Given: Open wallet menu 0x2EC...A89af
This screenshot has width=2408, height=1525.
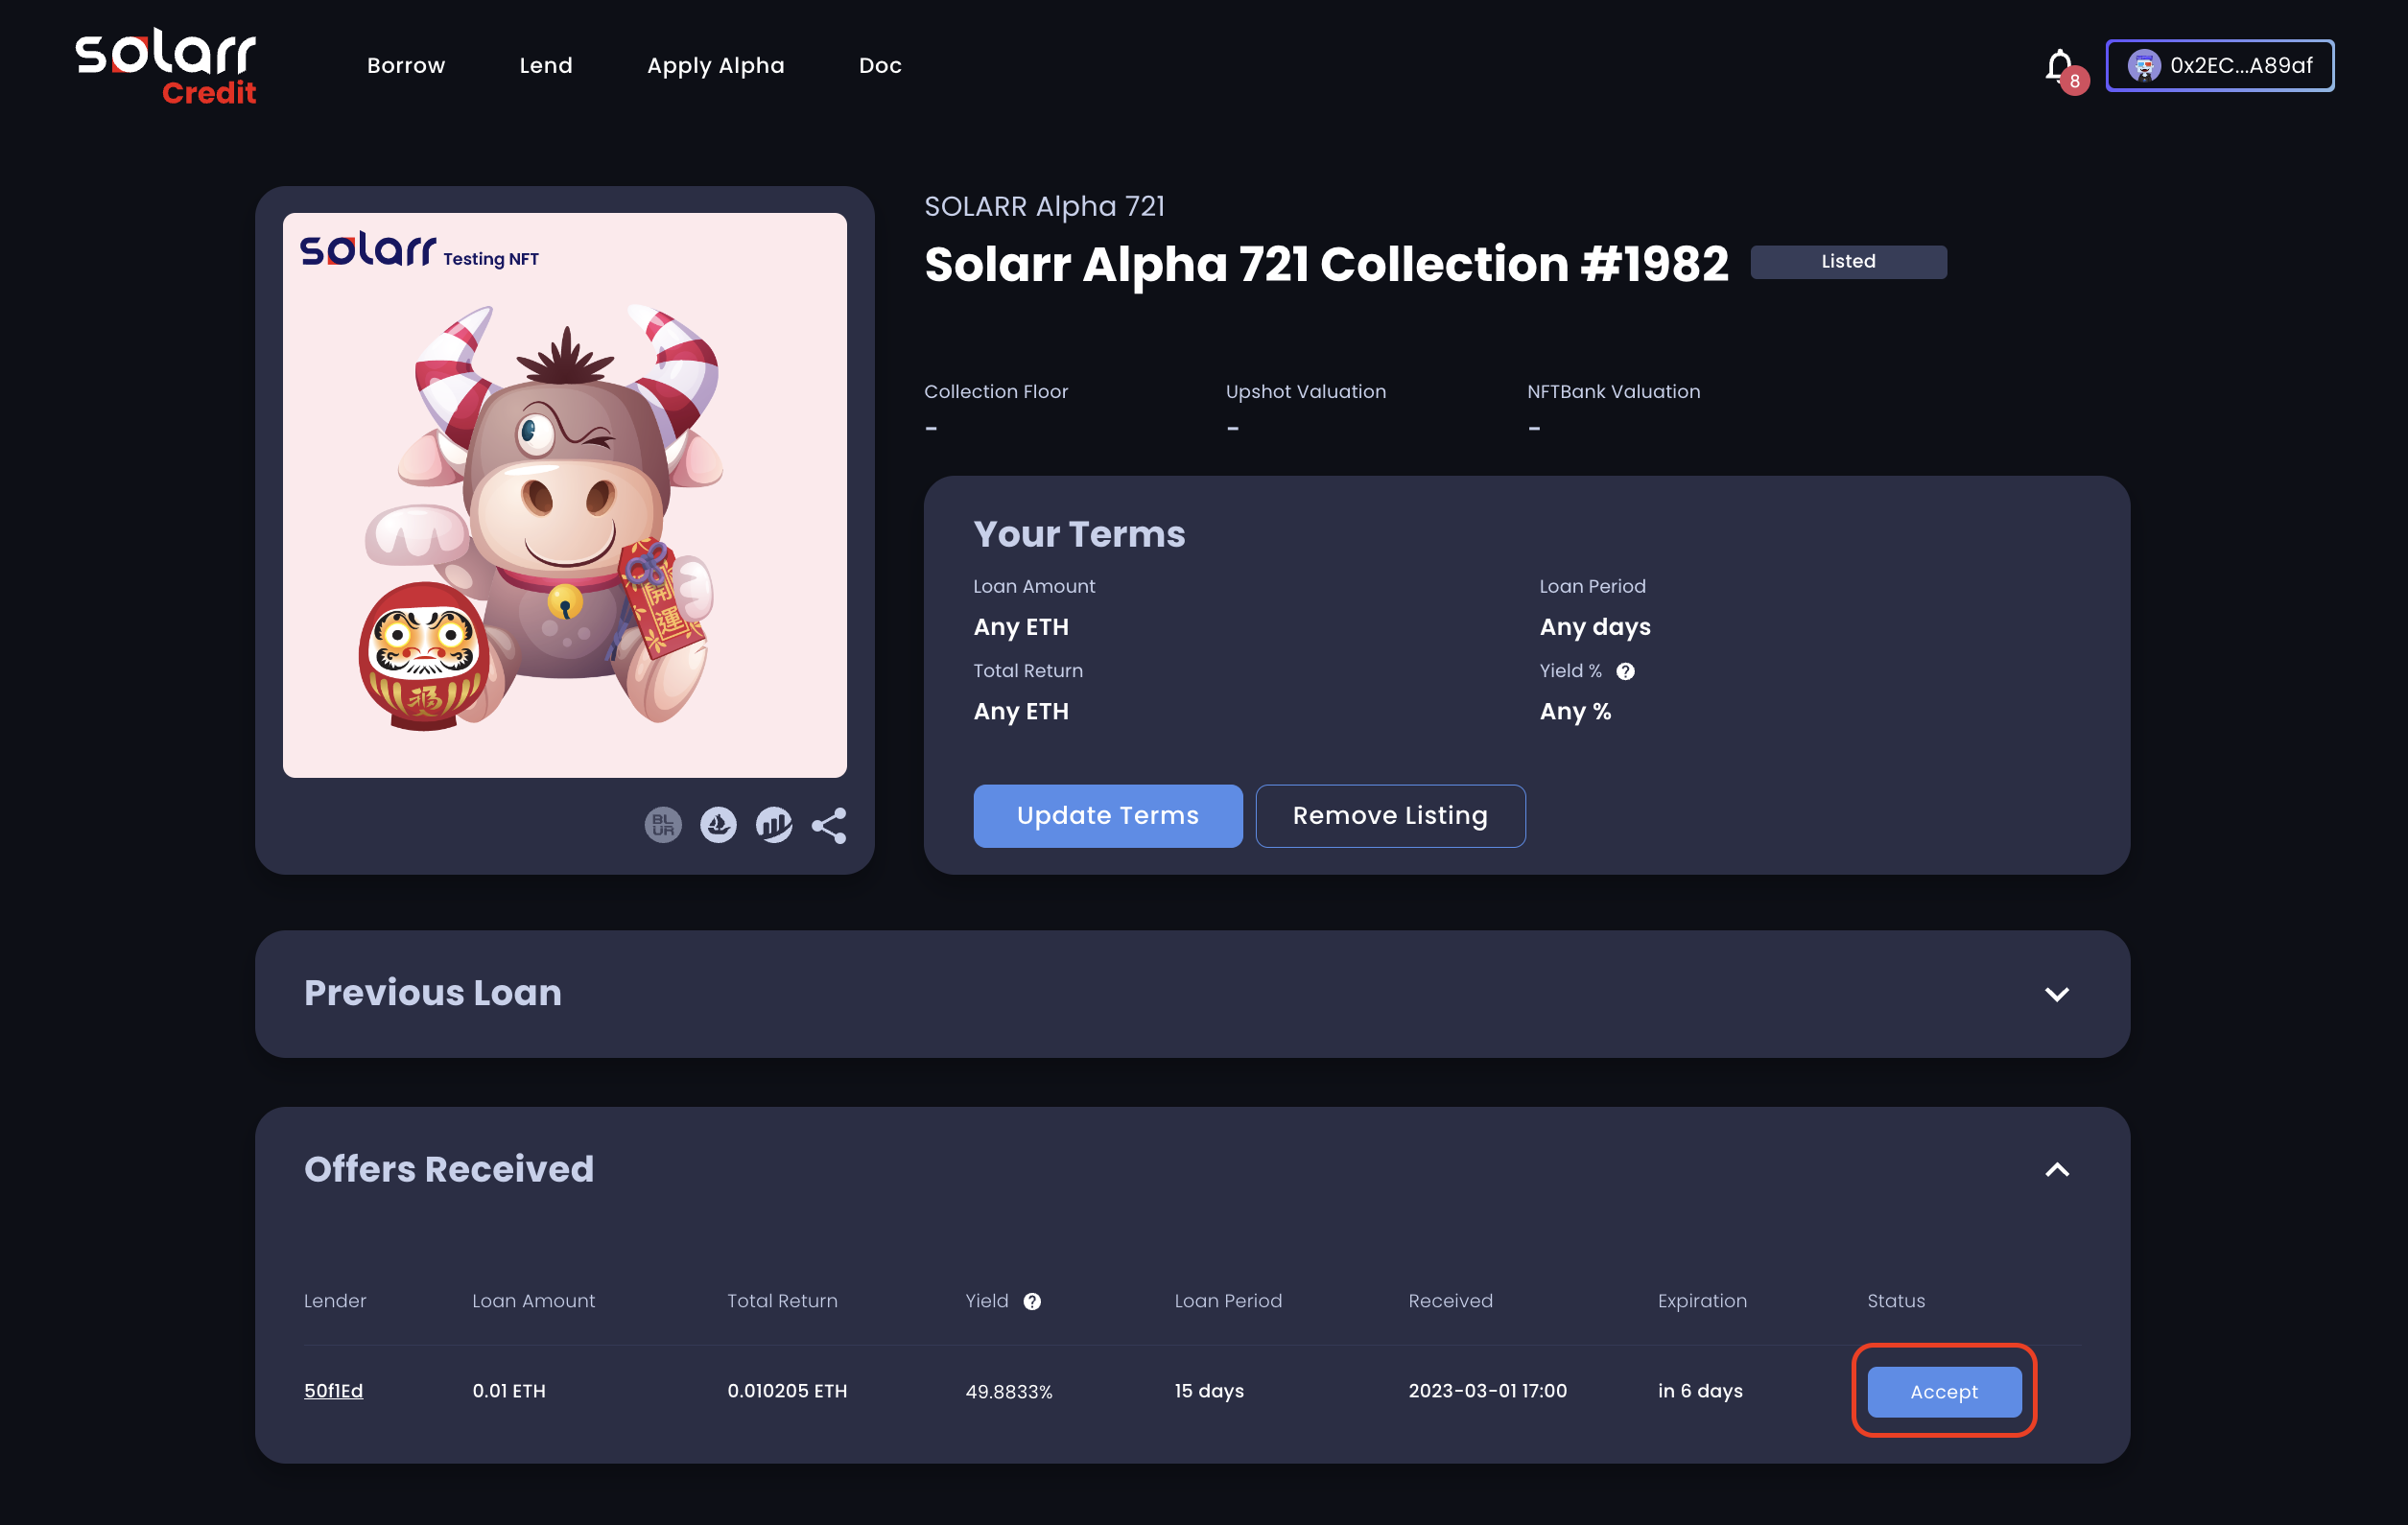Looking at the screenshot, I should click(2240, 66).
